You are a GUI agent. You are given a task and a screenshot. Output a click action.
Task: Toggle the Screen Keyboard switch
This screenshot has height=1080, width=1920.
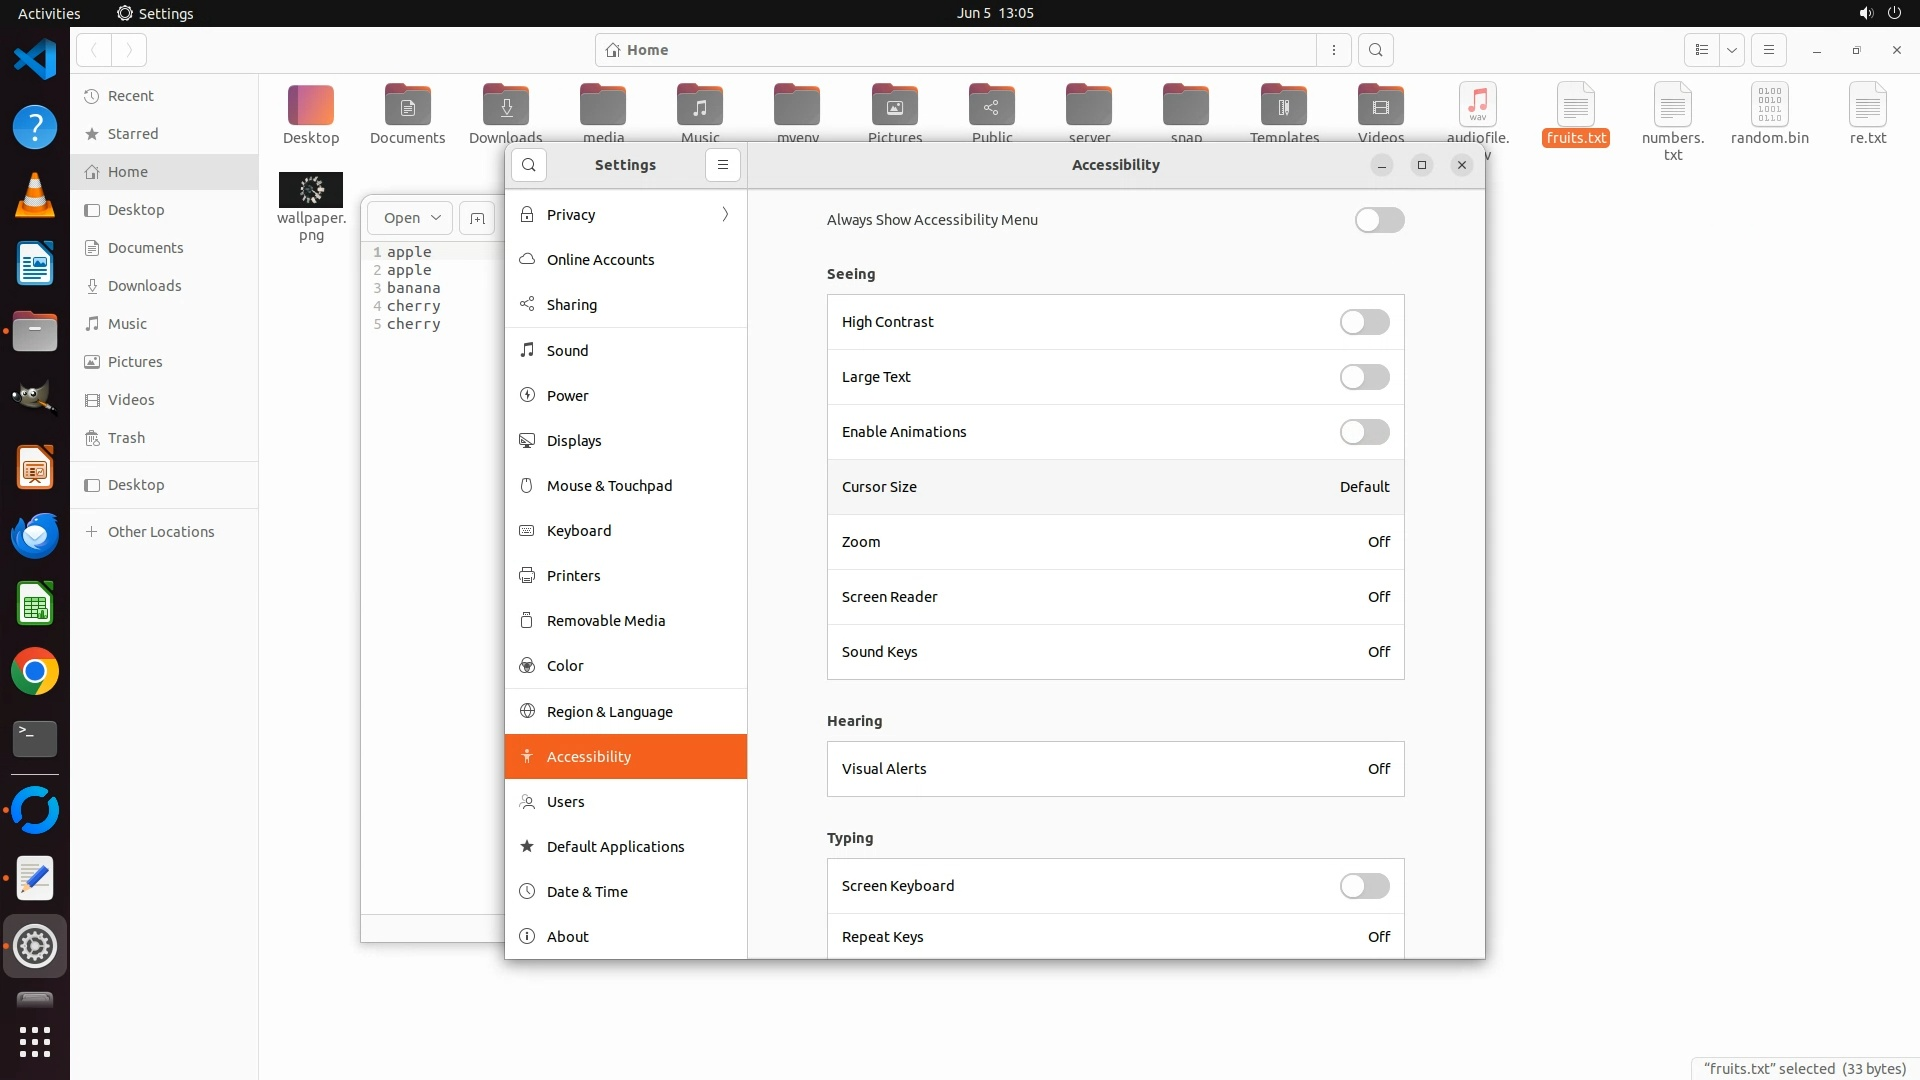pos(1364,886)
